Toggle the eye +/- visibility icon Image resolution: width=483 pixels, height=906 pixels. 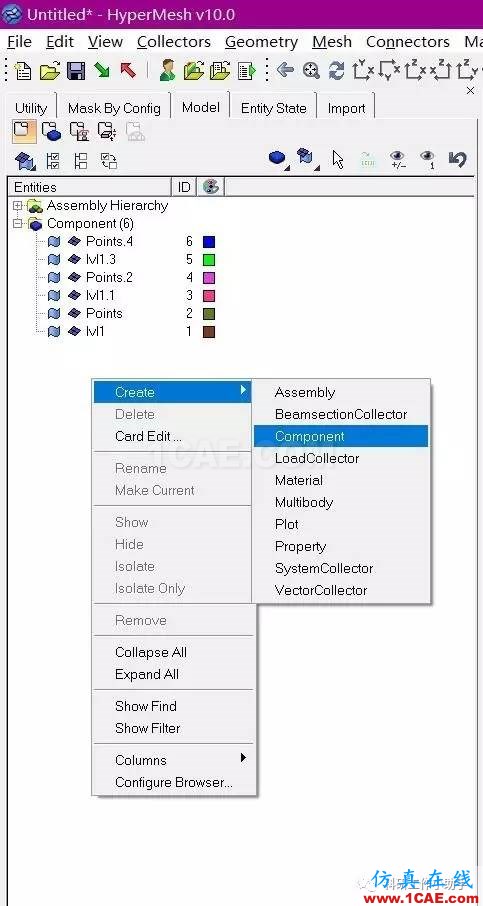pyautogui.click(x=398, y=159)
